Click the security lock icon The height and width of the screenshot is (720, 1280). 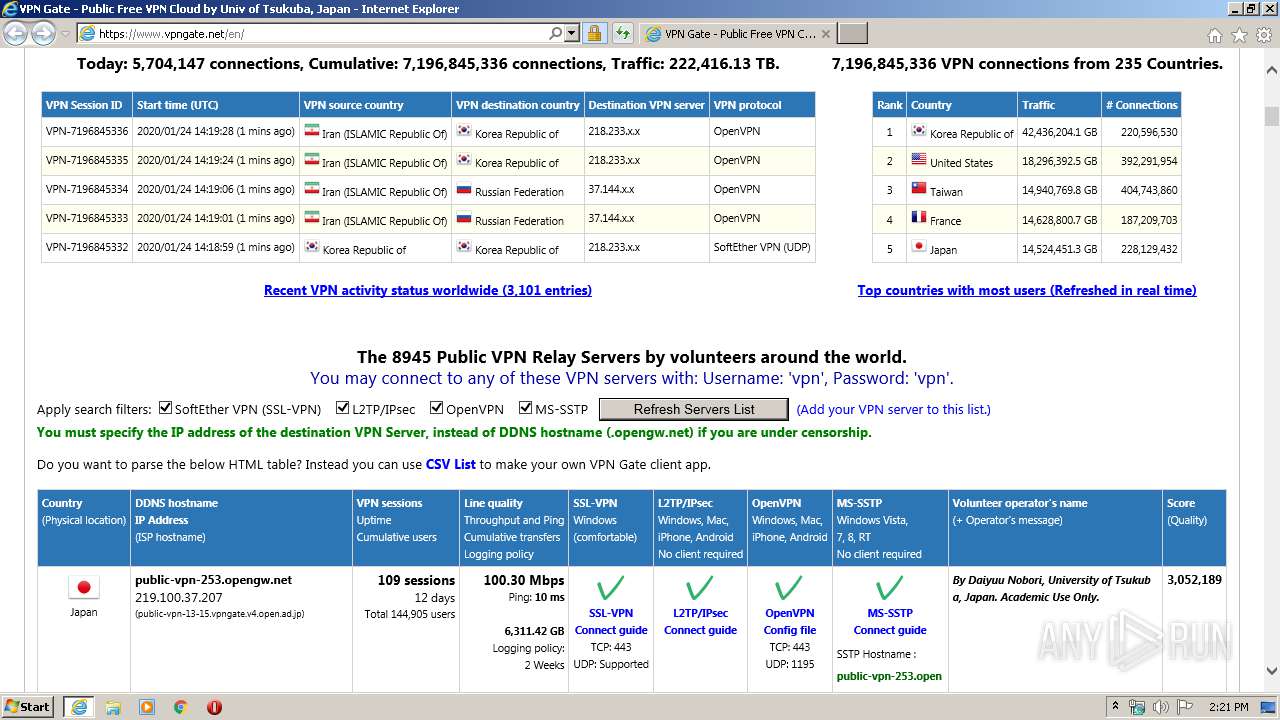(594, 33)
